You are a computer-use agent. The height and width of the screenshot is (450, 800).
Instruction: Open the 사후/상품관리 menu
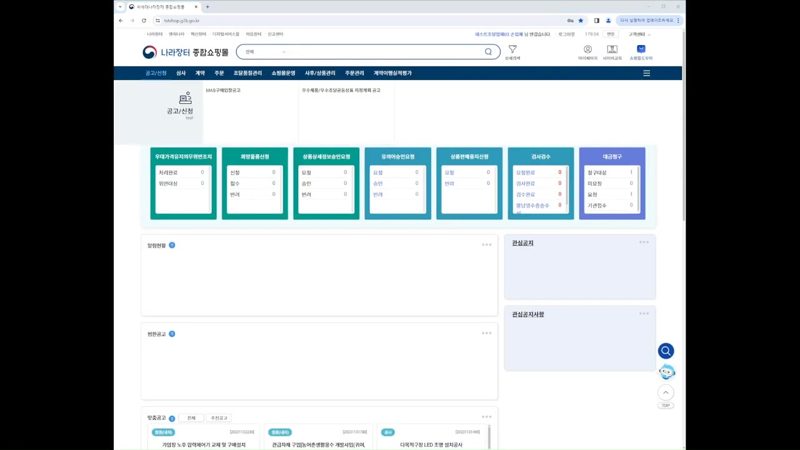click(x=320, y=73)
